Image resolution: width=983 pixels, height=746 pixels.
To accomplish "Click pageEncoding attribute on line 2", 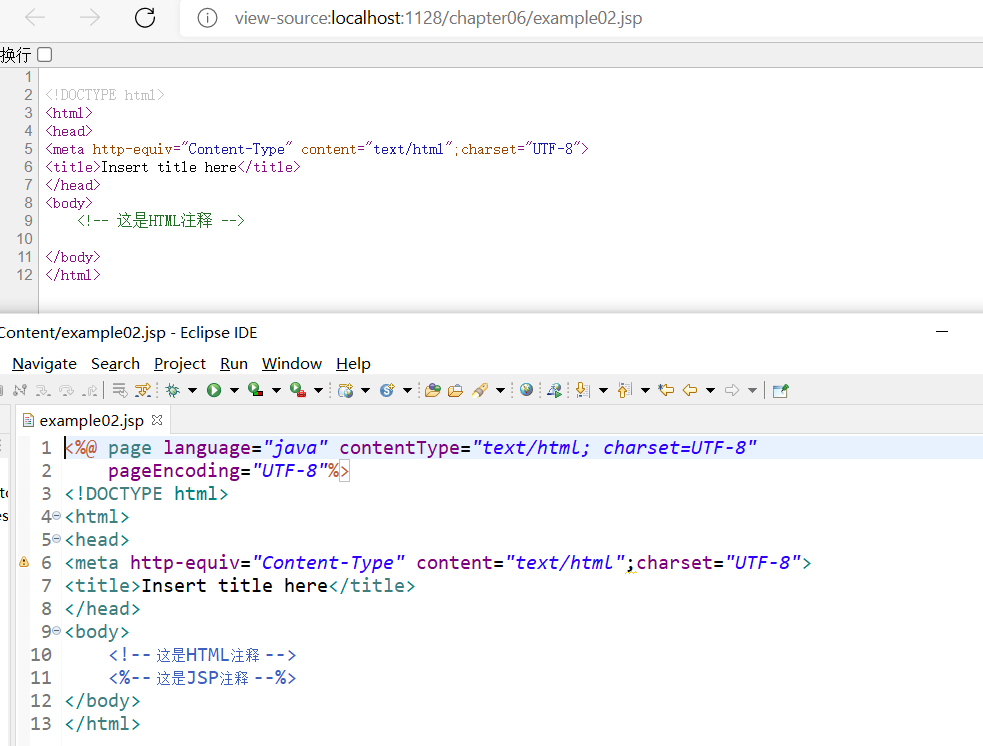I will 174,471.
